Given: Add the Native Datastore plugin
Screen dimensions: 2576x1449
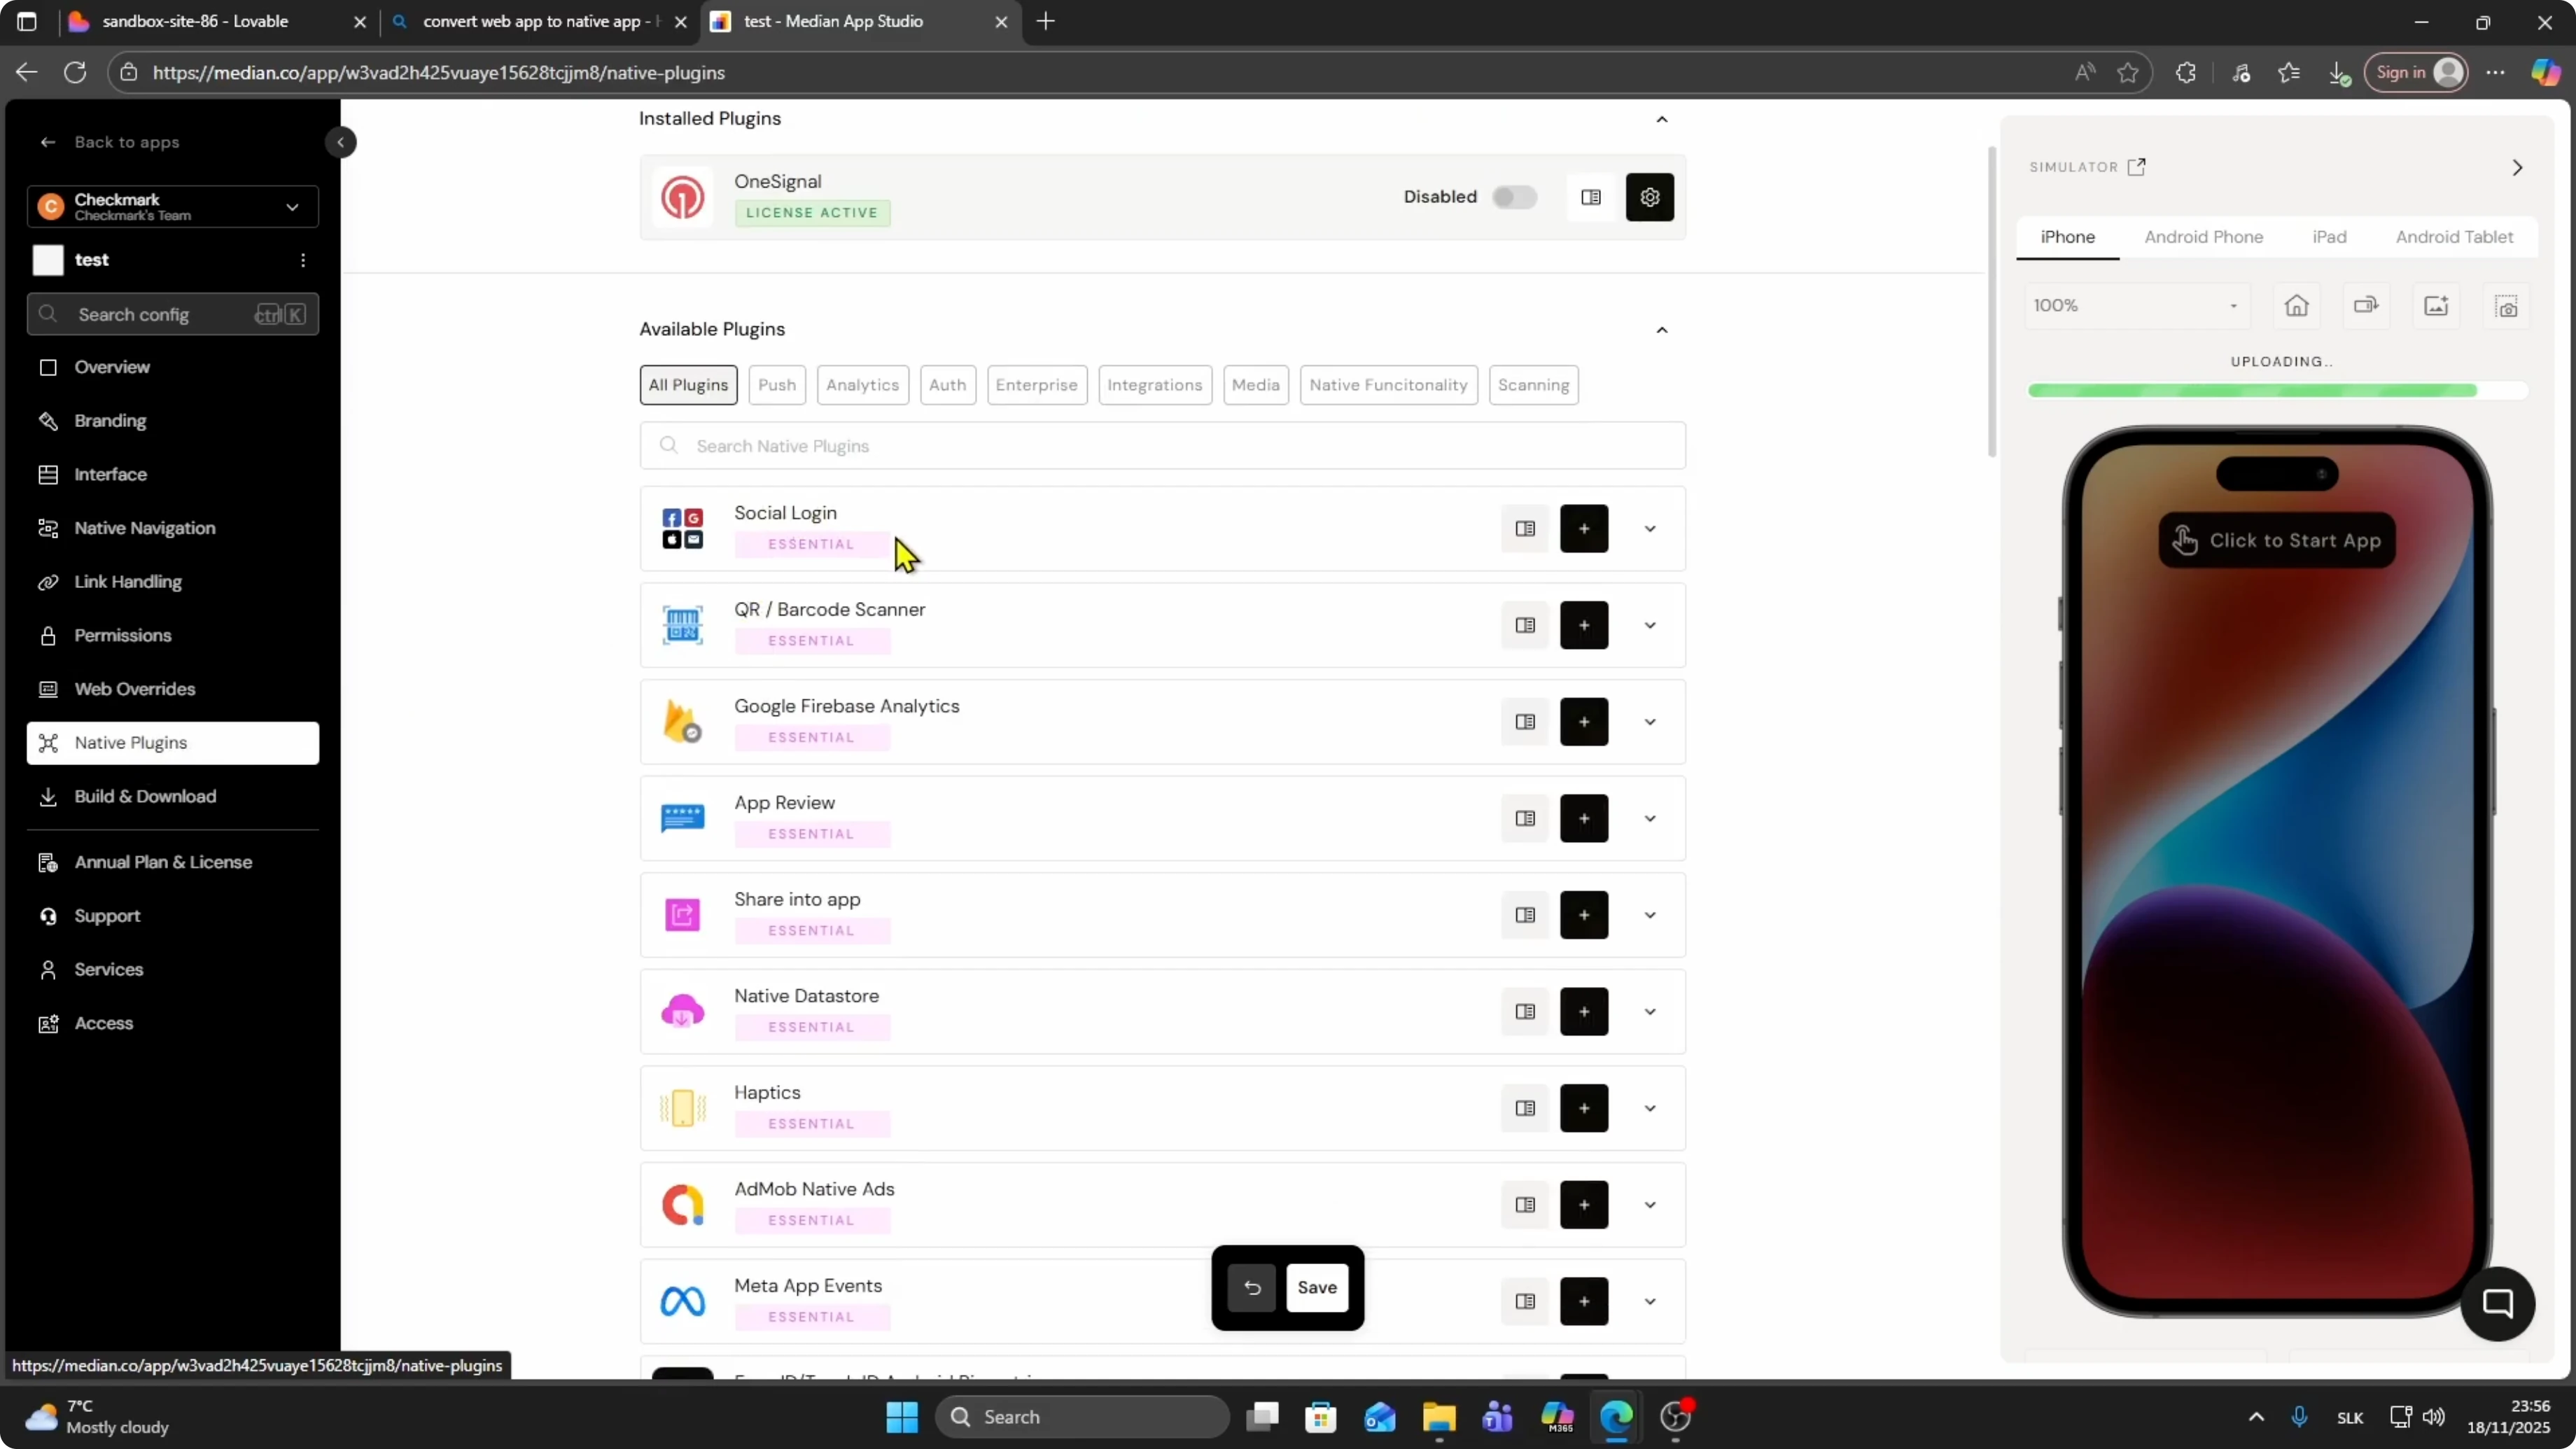Looking at the screenshot, I should pos(1584,1012).
